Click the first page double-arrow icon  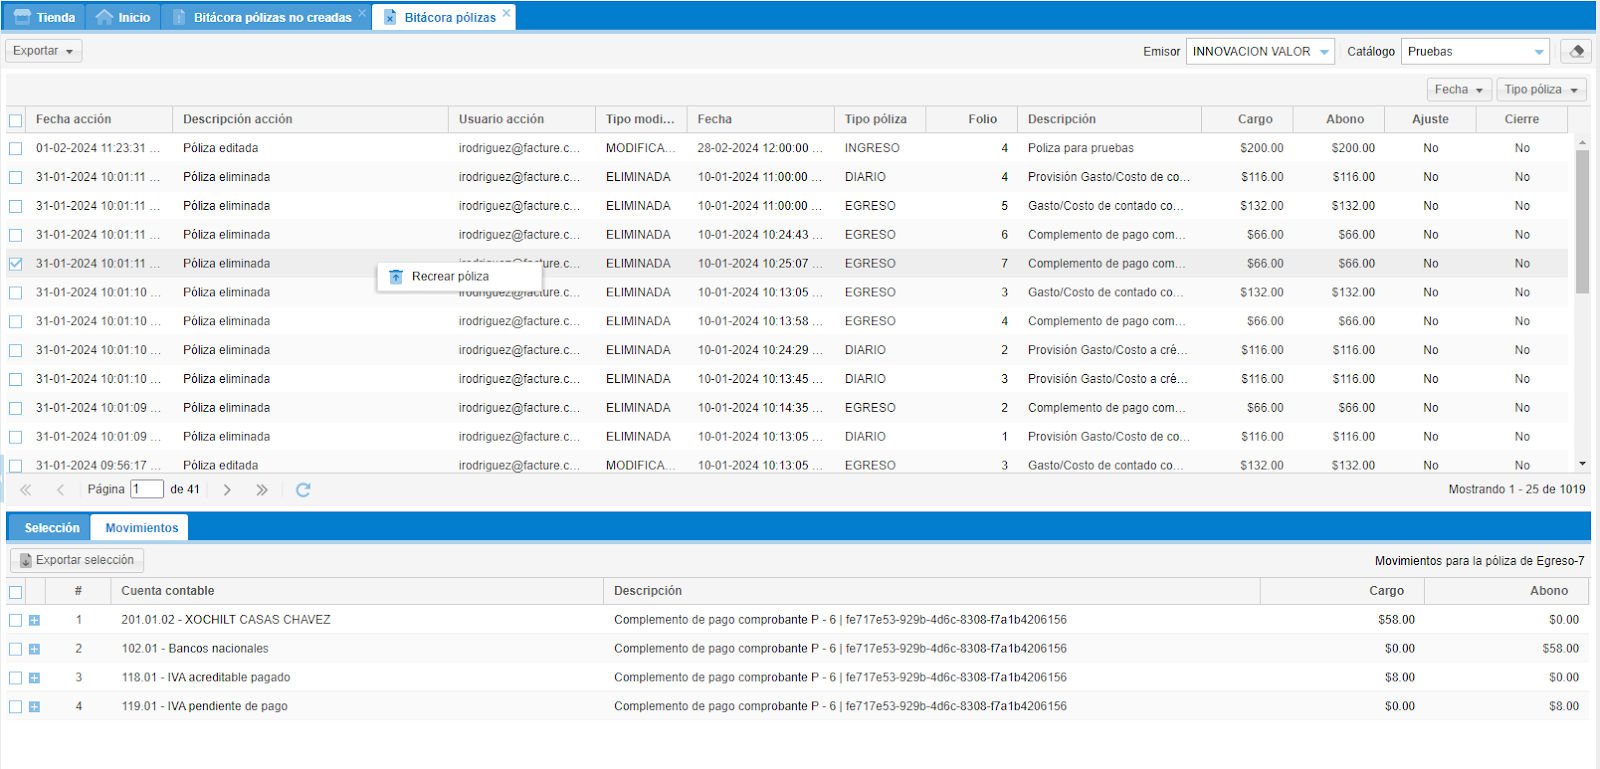click(x=26, y=490)
